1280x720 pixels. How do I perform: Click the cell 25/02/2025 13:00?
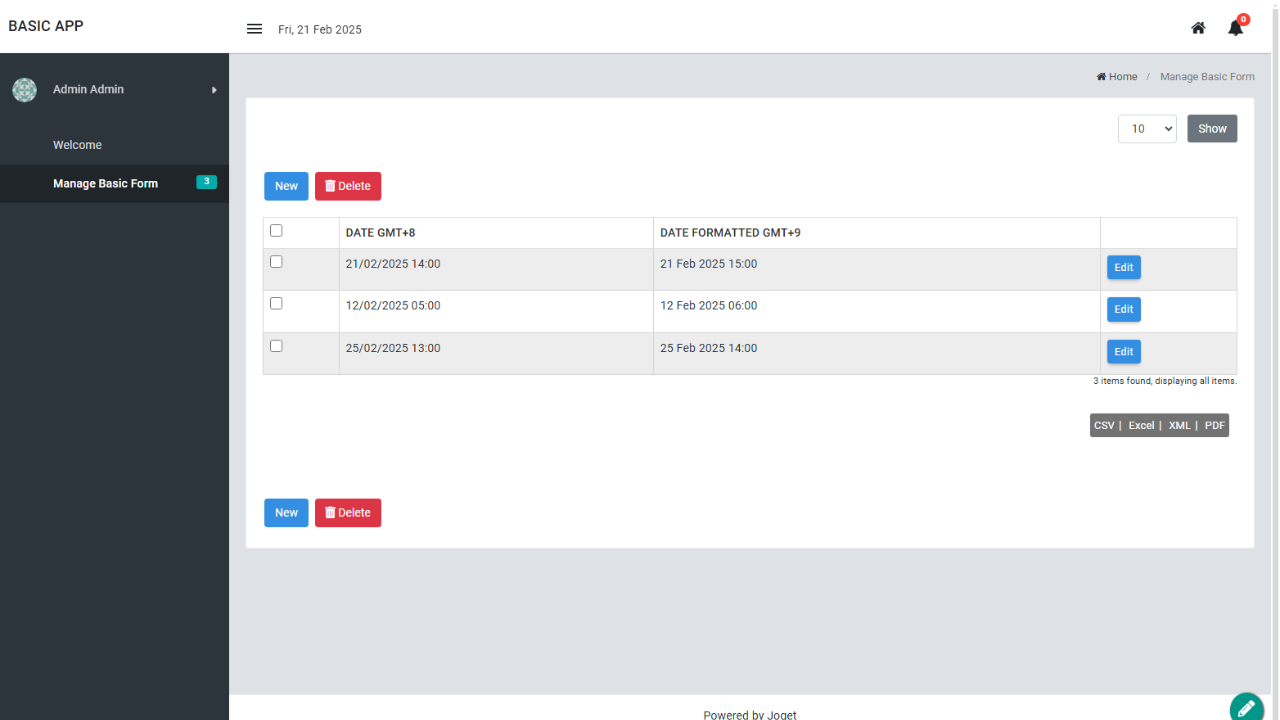point(496,354)
